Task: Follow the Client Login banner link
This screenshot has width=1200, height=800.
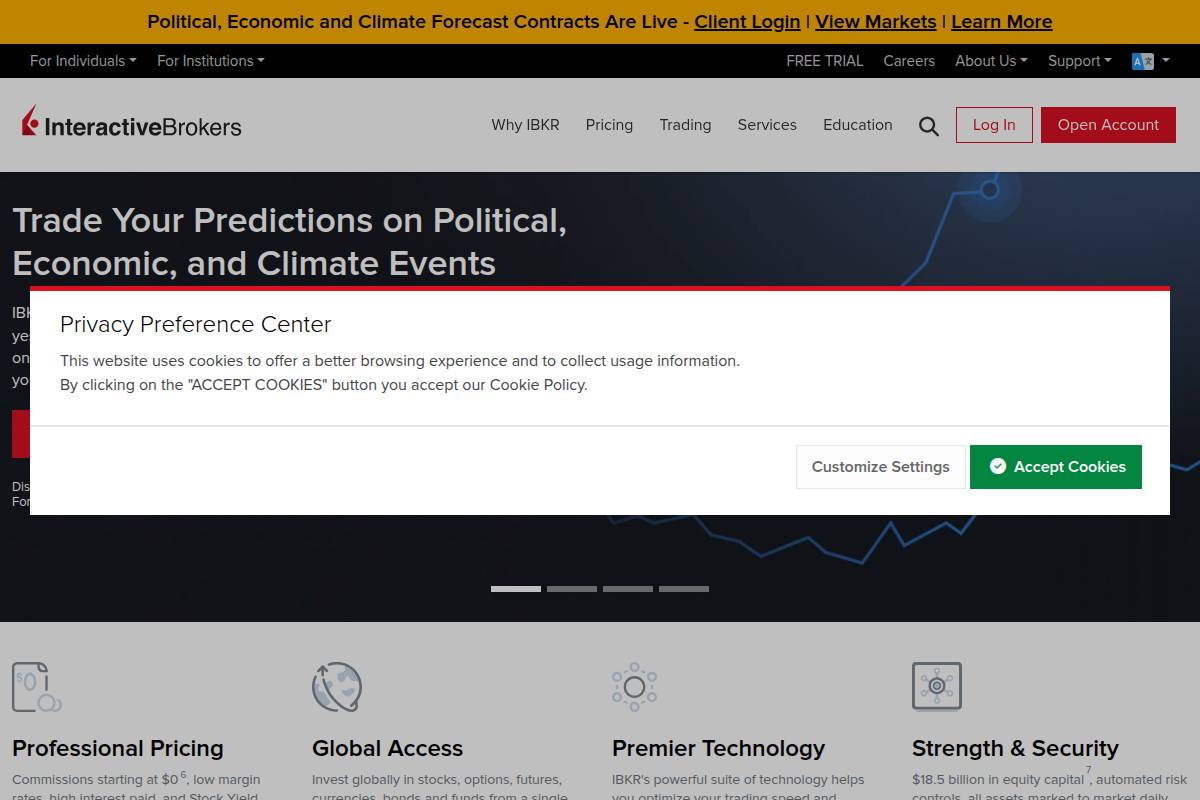Action: [747, 22]
